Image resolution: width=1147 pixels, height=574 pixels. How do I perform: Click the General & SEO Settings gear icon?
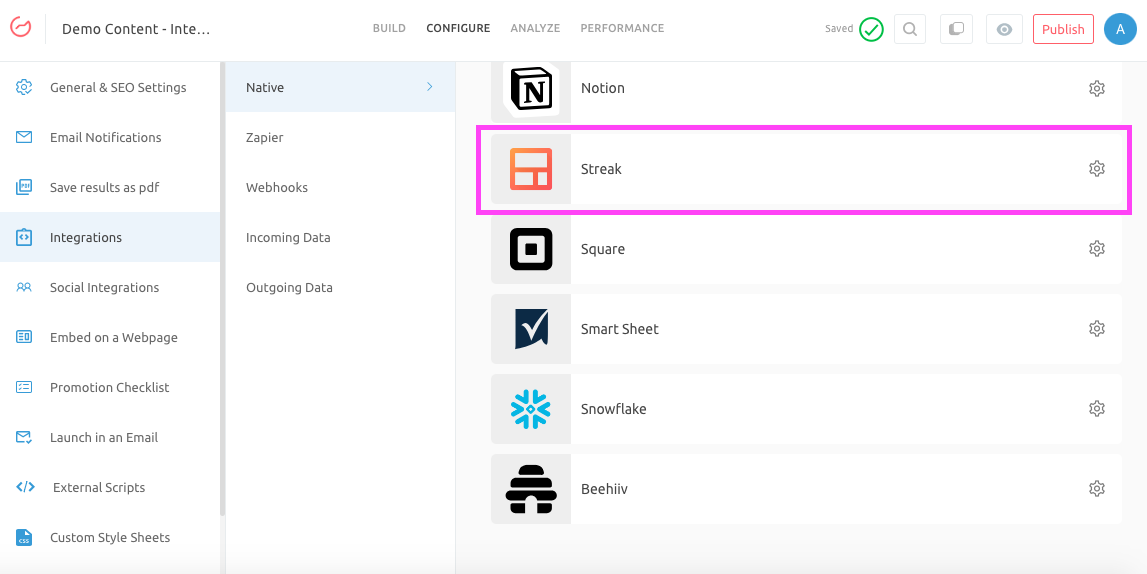click(x=24, y=87)
